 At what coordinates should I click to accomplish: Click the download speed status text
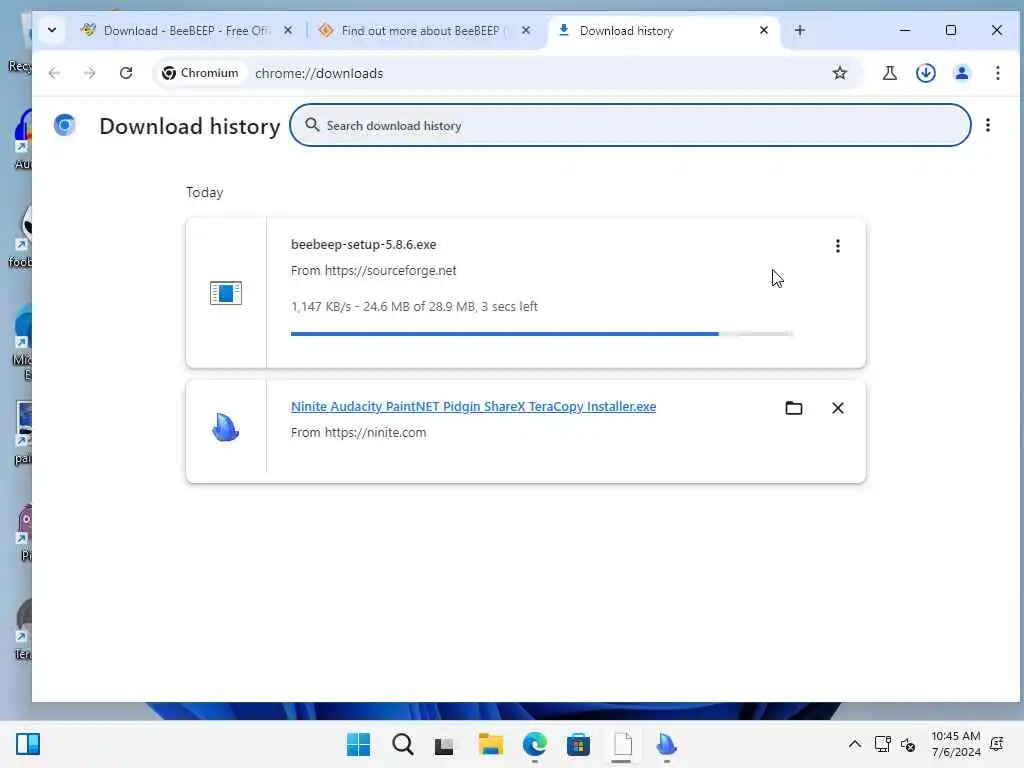tap(414, 306)
